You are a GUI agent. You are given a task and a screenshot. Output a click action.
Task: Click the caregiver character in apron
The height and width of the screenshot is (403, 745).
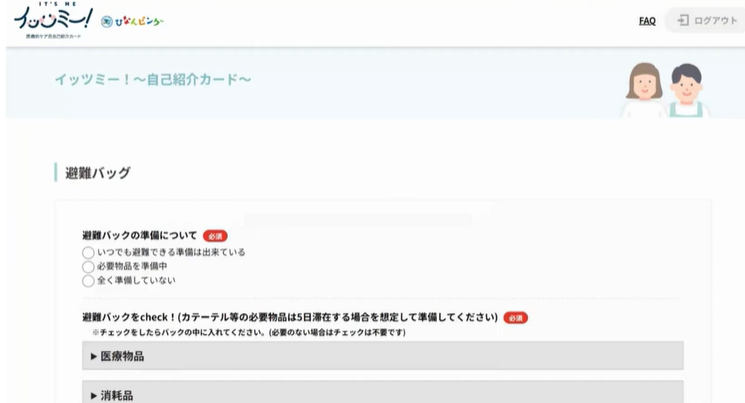[687, 90]
